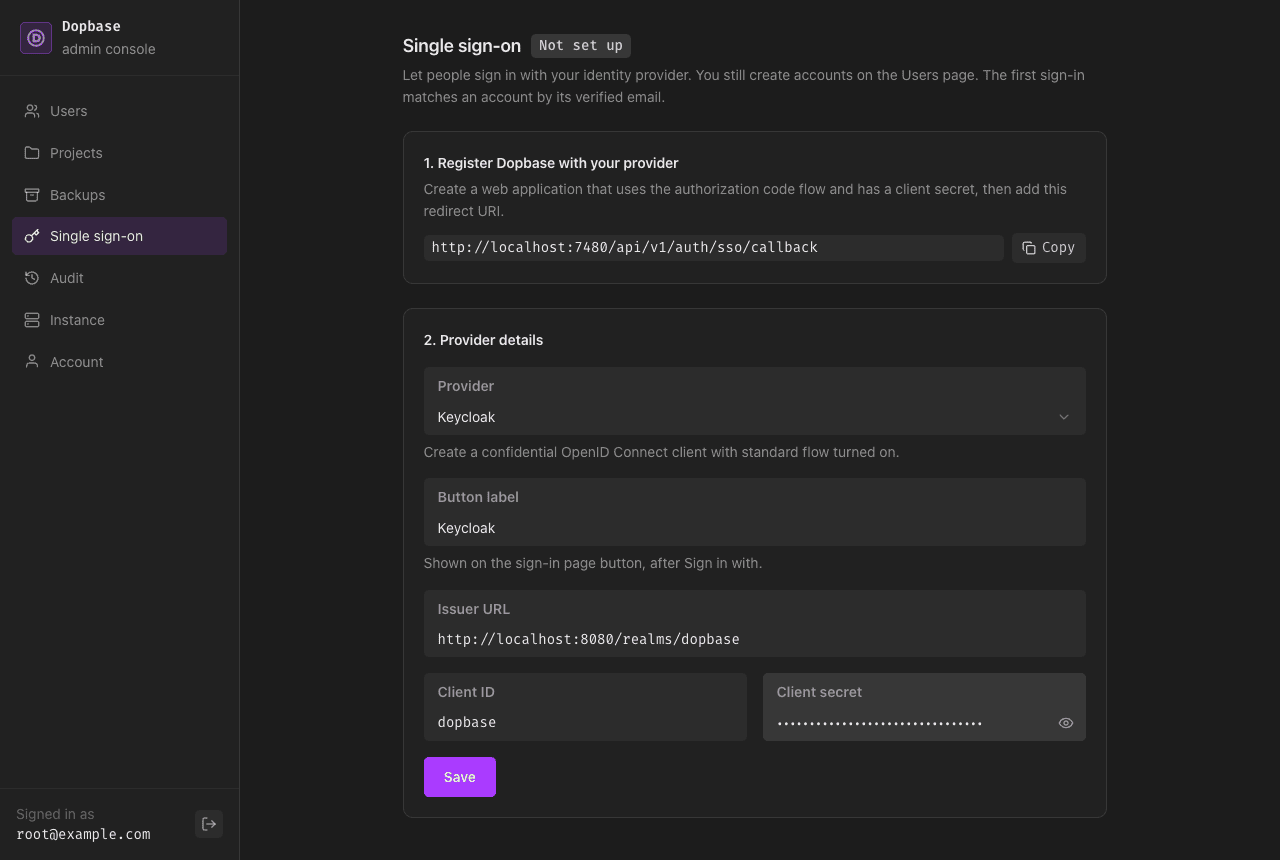
Task: Click the Instance server icon
Action: tap(32, 320)
